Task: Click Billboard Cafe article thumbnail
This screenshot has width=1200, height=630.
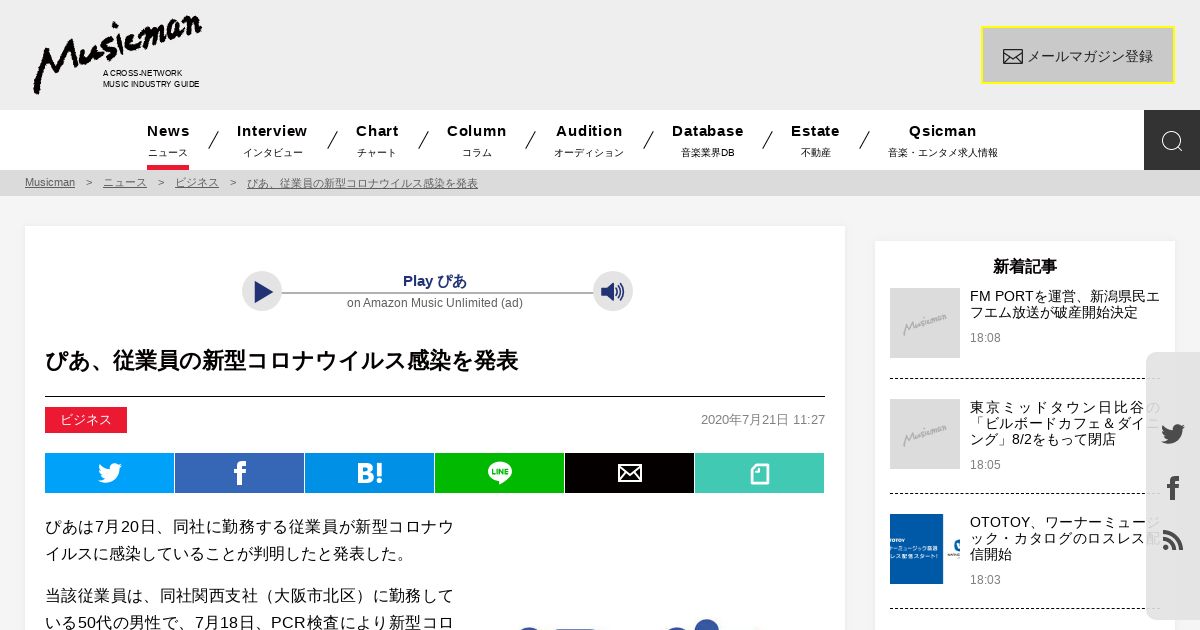Action: pos(925,434)
